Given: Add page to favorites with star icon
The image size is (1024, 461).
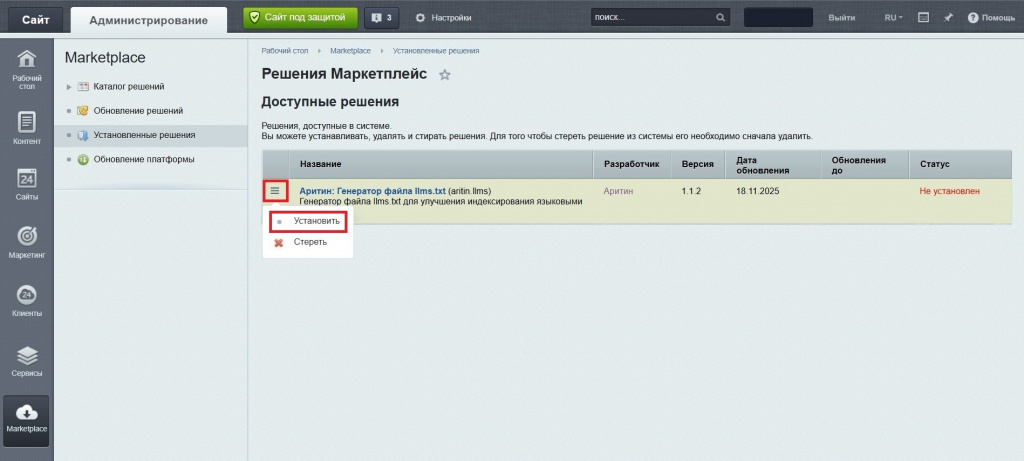Looking at the screenshot, I should click(445, 75).
